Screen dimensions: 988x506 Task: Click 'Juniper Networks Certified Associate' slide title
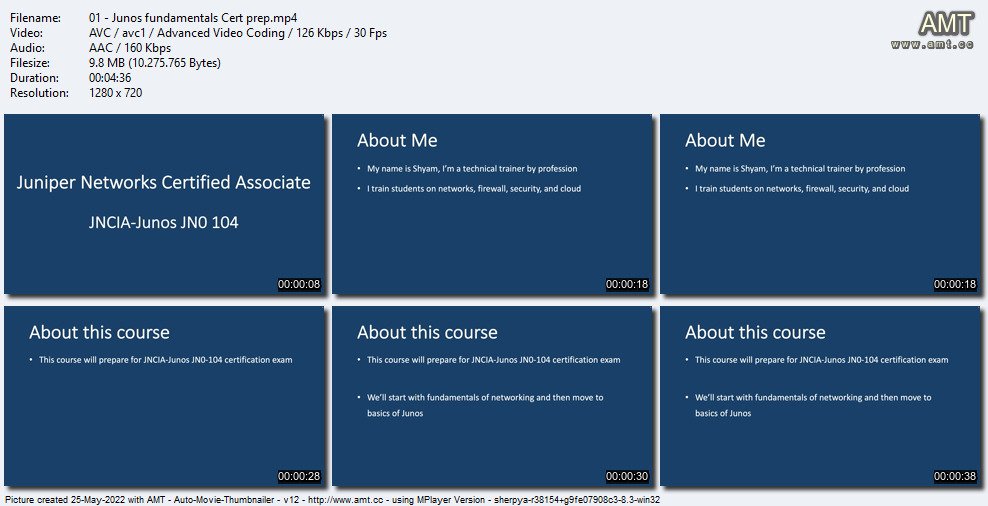pyautogui.click(x=164, y=183)
